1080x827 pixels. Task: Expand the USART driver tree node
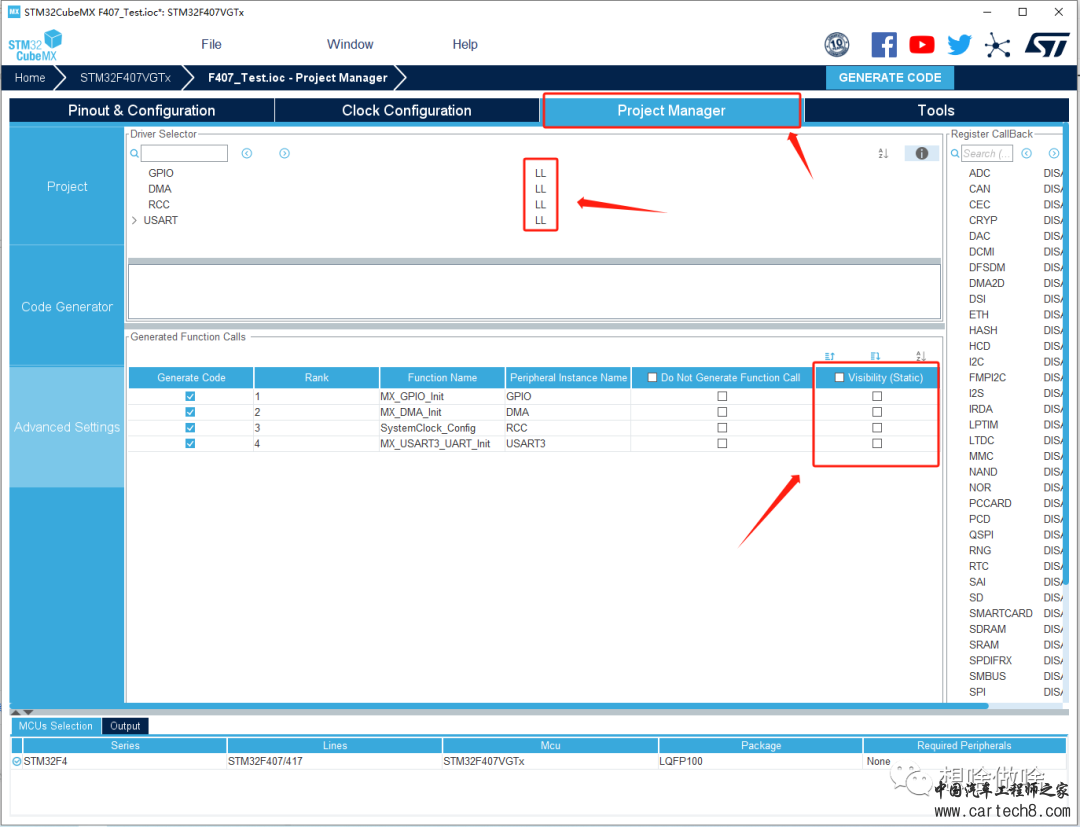point(134,220)
